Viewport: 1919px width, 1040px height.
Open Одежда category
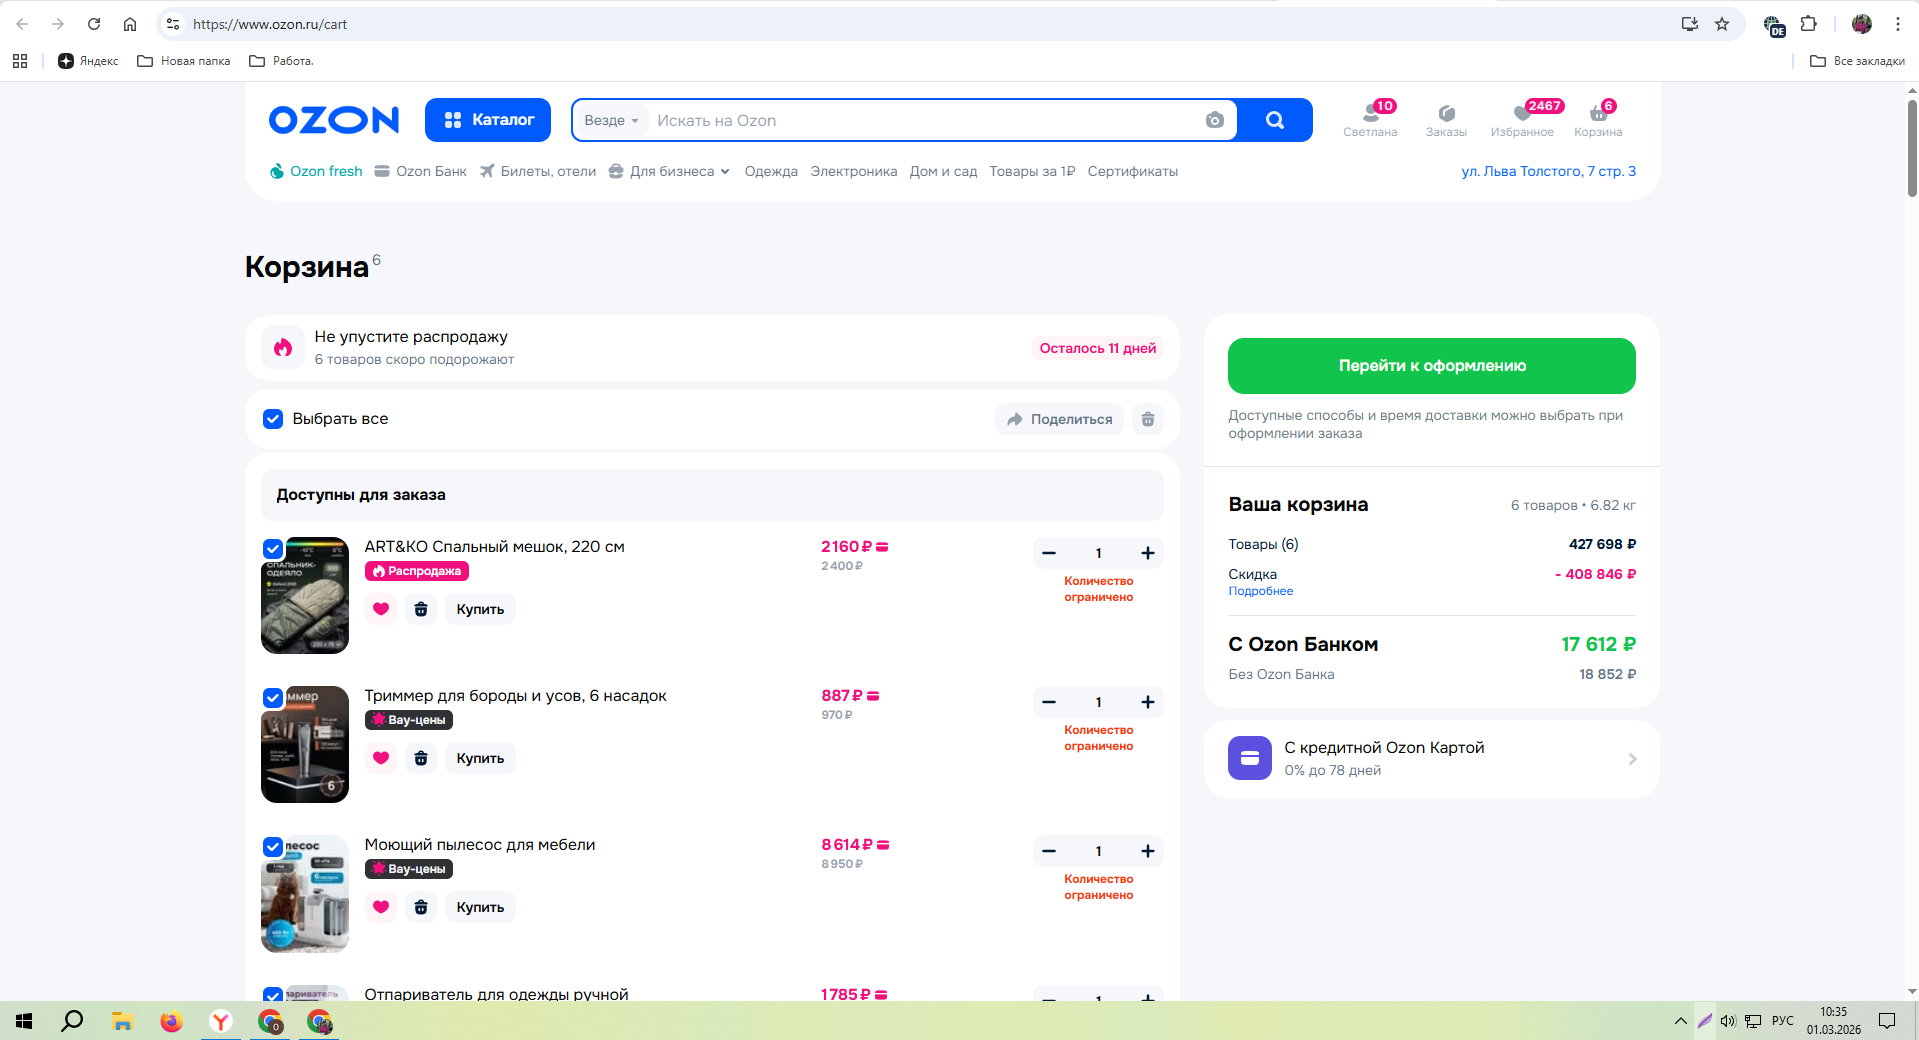[x=771, y=172]
